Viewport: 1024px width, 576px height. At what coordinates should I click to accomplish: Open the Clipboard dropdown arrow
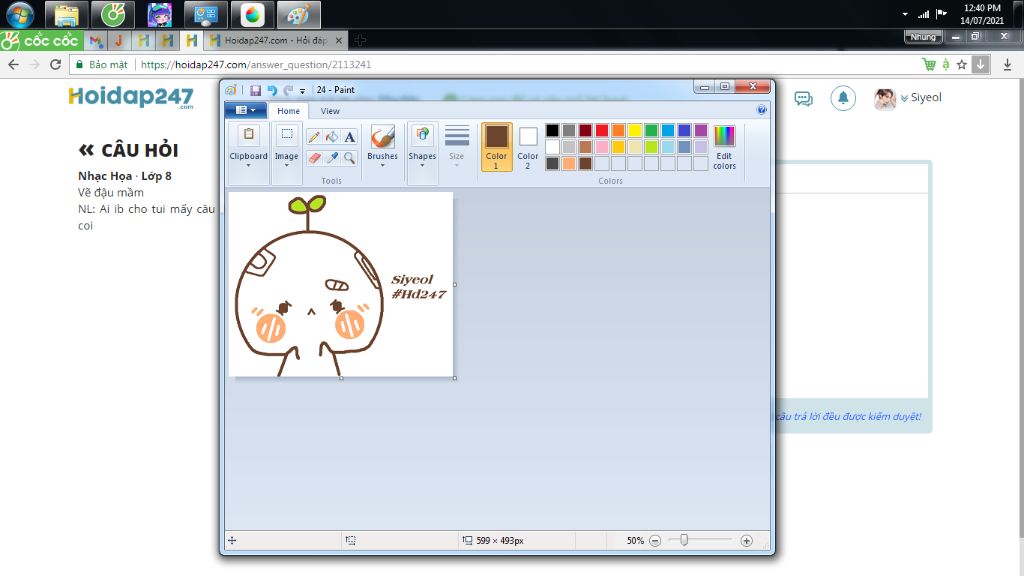click(249, 163)
